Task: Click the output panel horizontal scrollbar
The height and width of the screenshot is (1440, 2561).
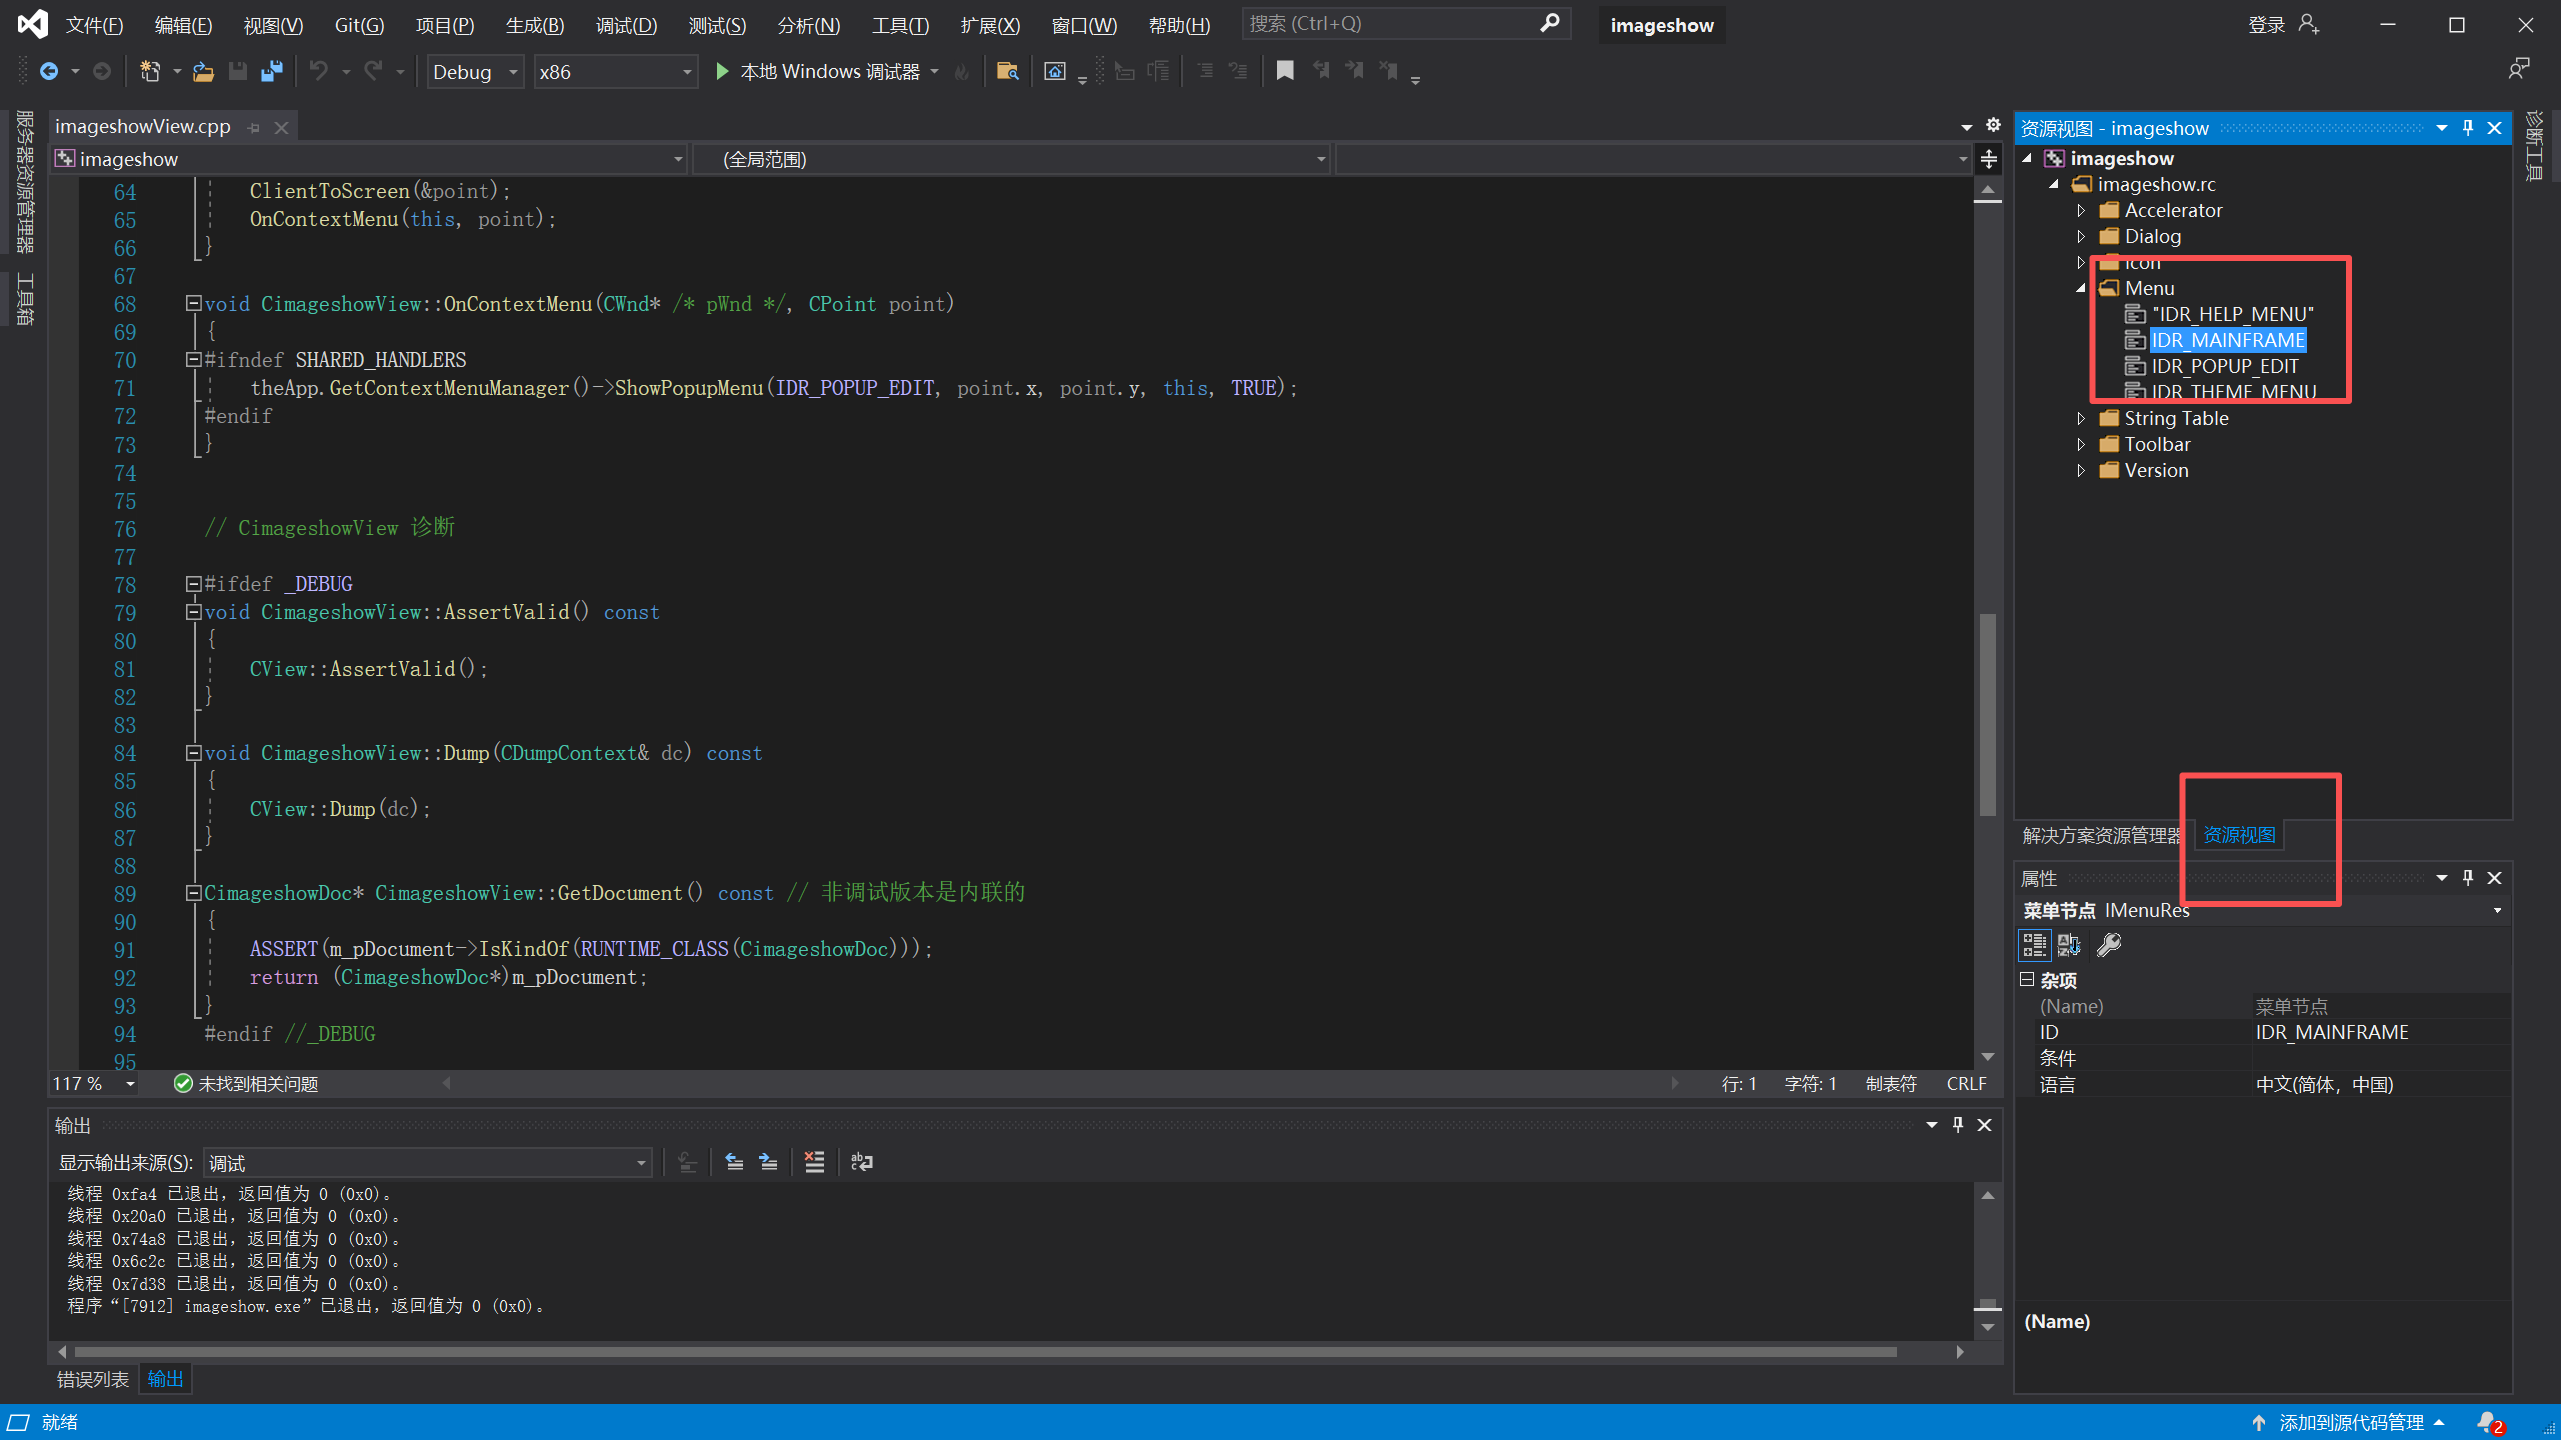Action: pyautogui.click(x=985, y=1352)
